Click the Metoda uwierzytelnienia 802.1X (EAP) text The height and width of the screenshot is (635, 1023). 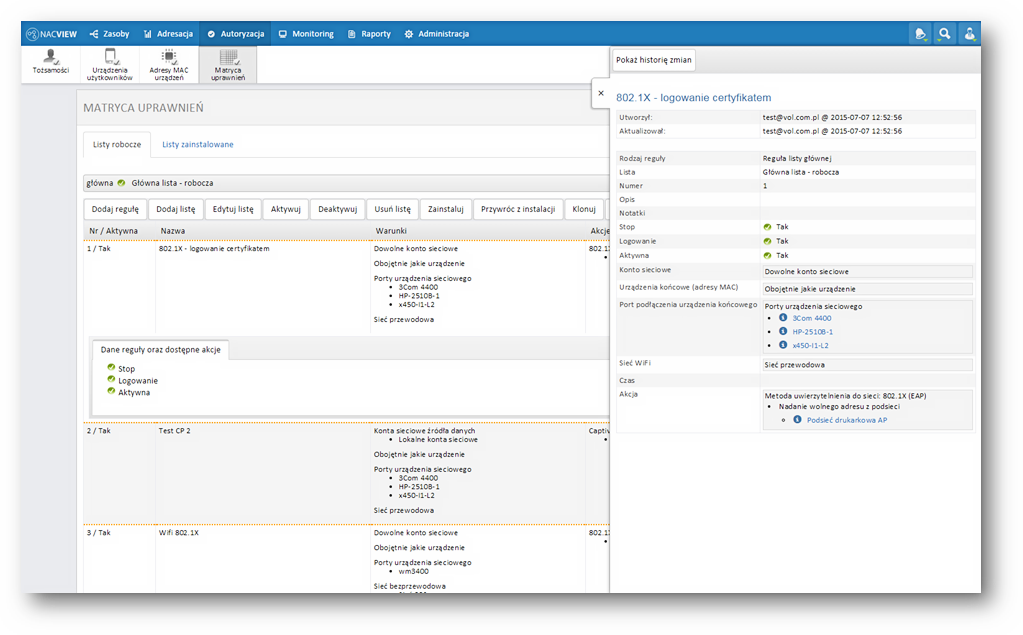tap(846, 396)
